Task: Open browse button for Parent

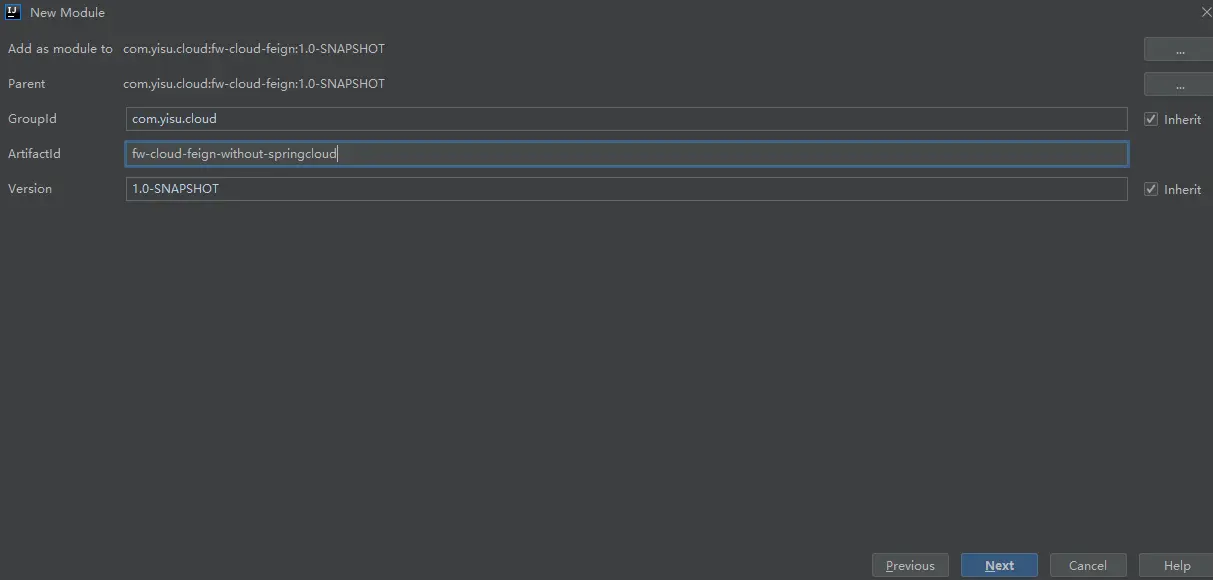Action: tap(1179, 84)
